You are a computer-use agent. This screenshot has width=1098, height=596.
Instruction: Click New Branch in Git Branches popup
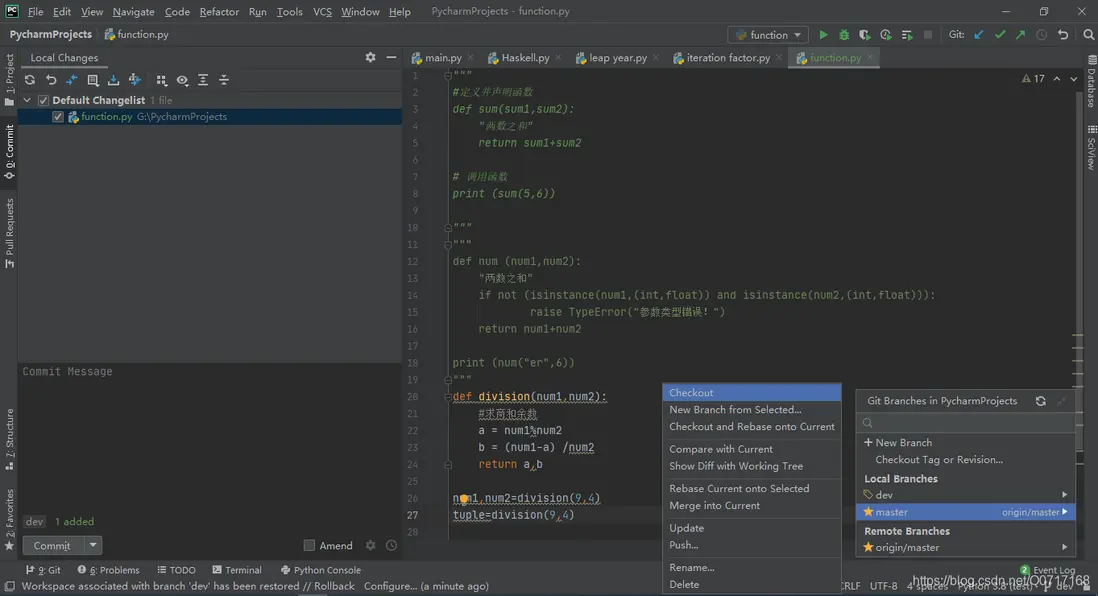tap(903, 442)
